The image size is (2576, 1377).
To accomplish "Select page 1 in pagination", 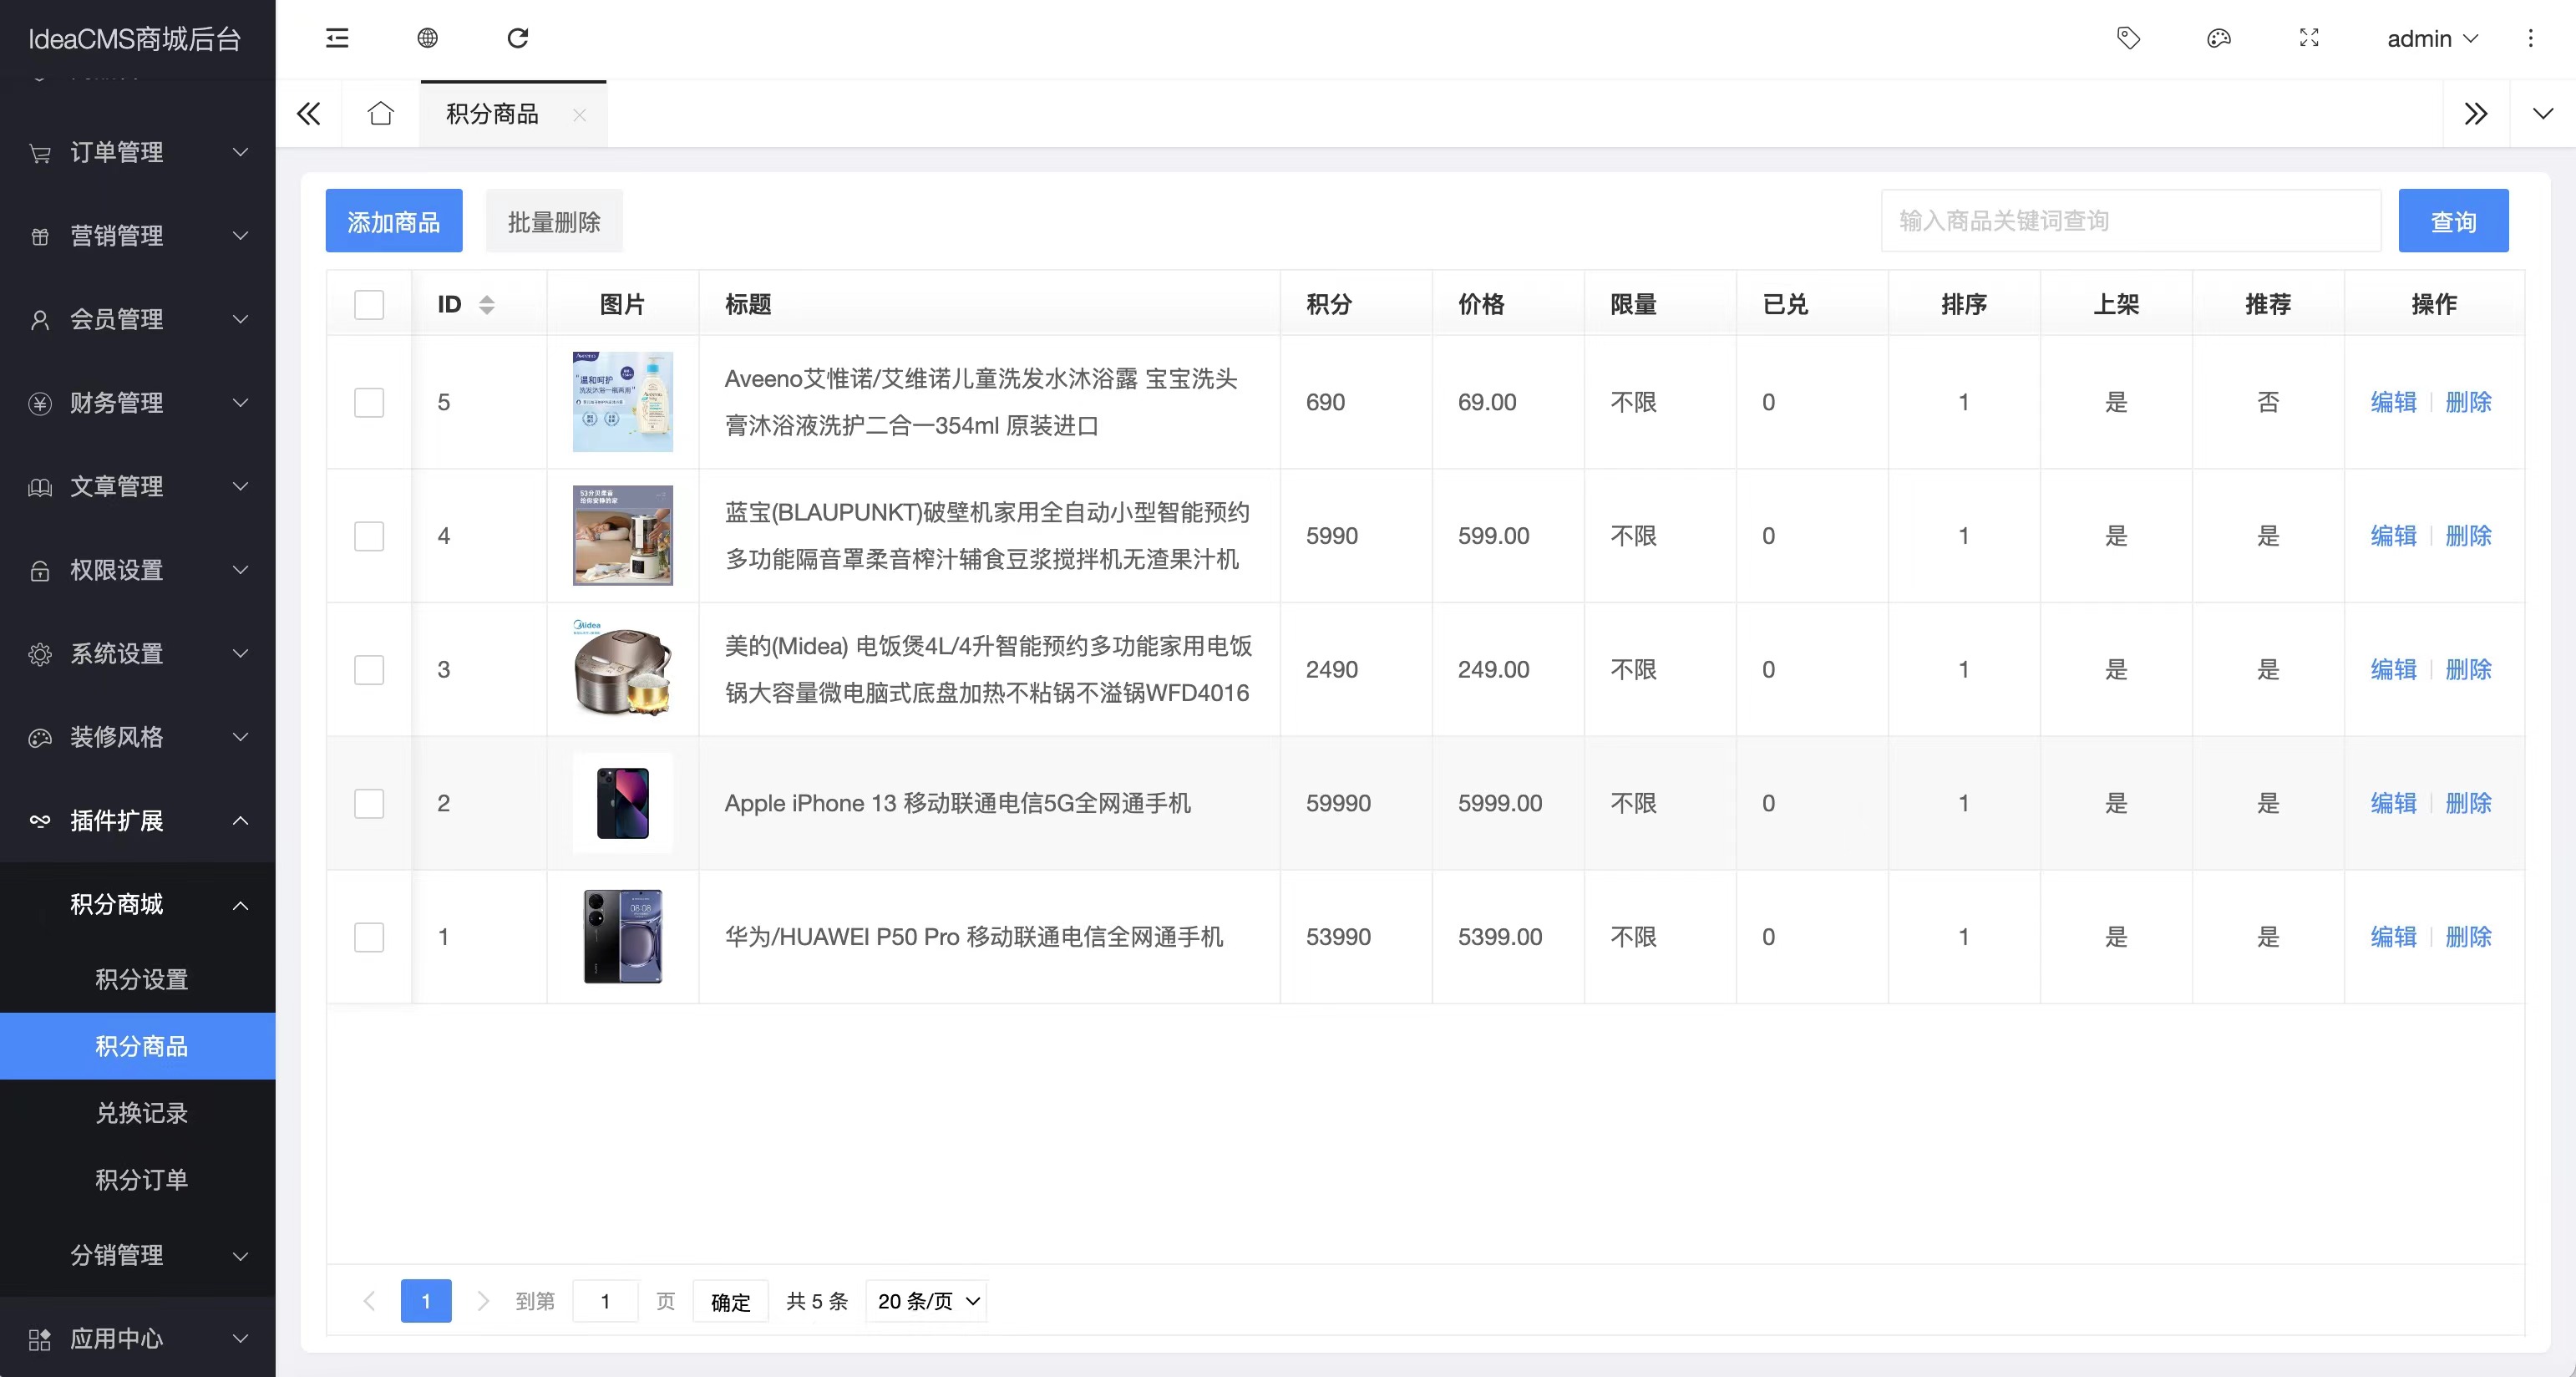I will click(x=426, y=1301).
